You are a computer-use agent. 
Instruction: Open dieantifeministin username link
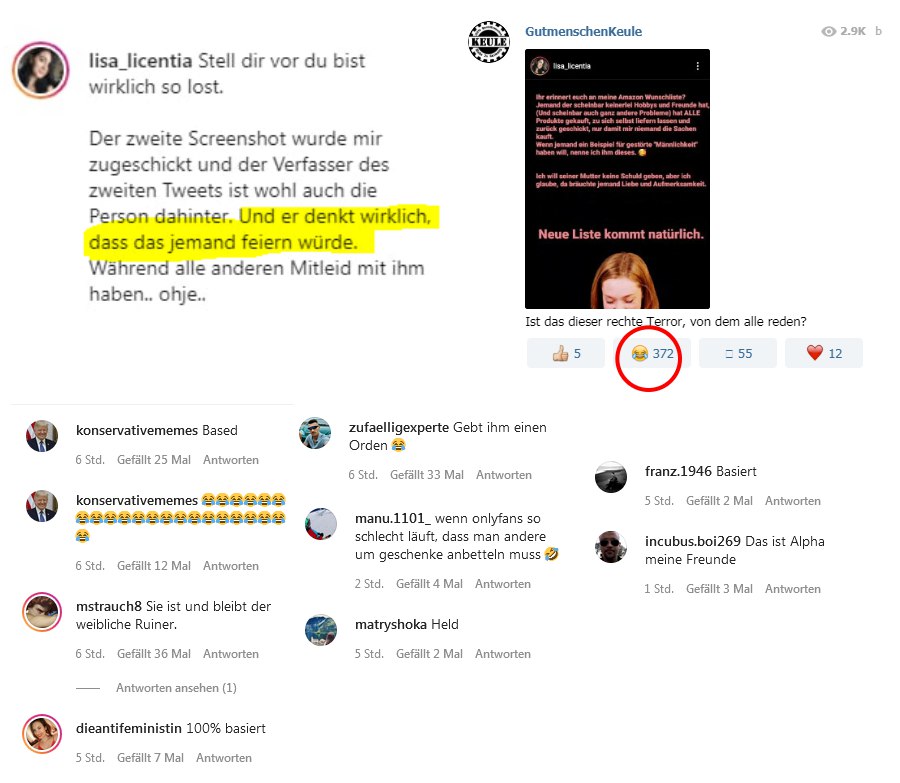(x=129, y=728)
